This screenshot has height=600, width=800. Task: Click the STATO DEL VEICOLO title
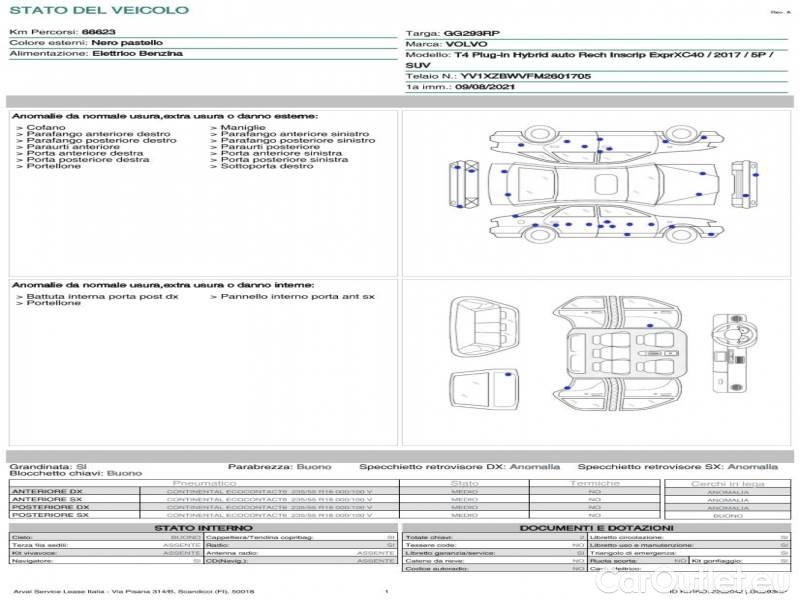point(99,11)
